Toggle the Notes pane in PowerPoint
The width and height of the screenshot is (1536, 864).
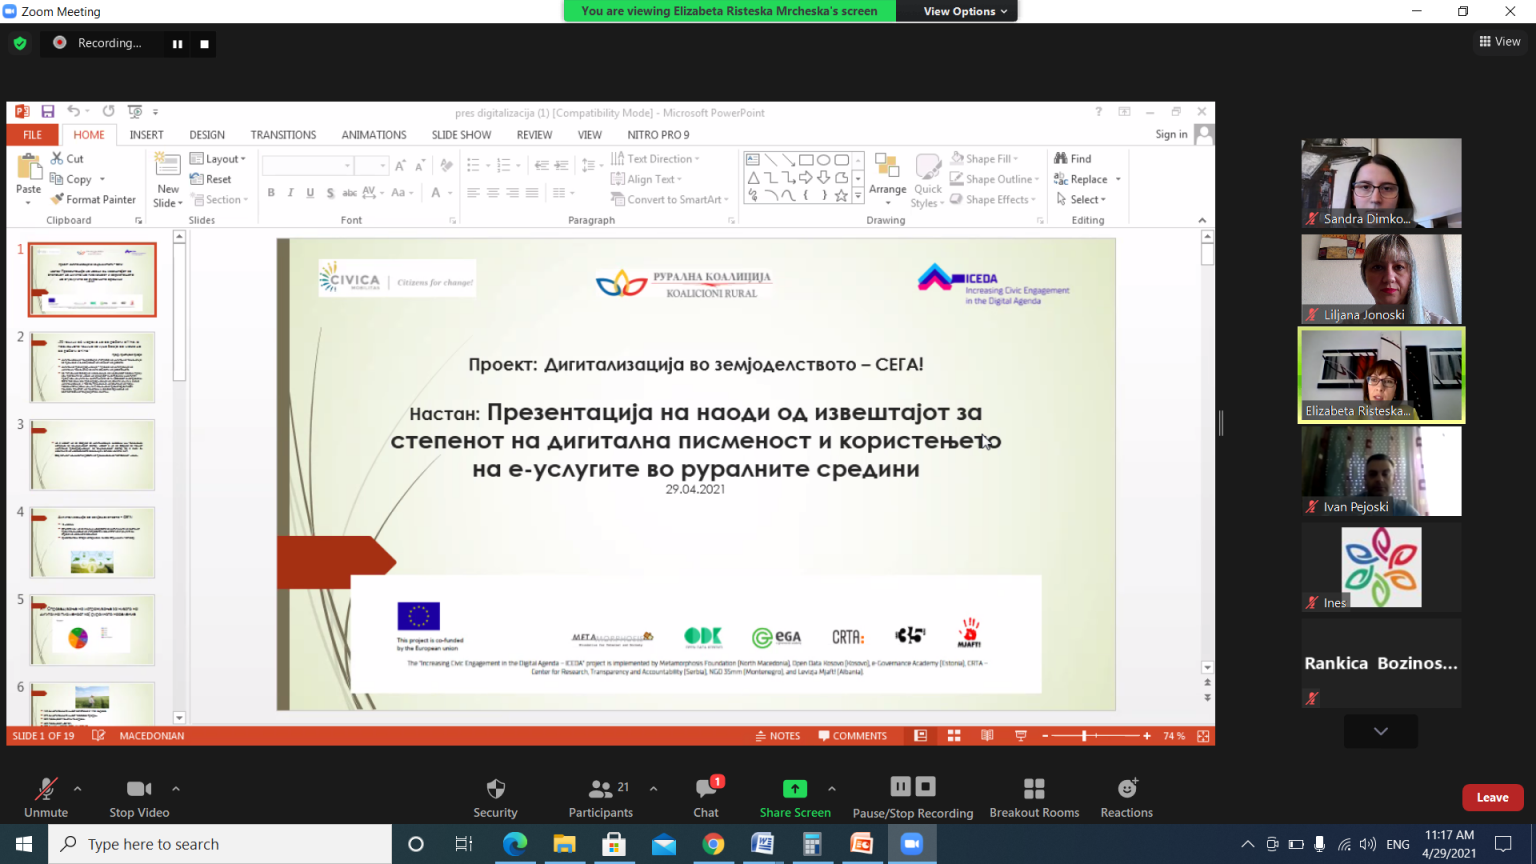pyautogui.click(x=778, y=736)
